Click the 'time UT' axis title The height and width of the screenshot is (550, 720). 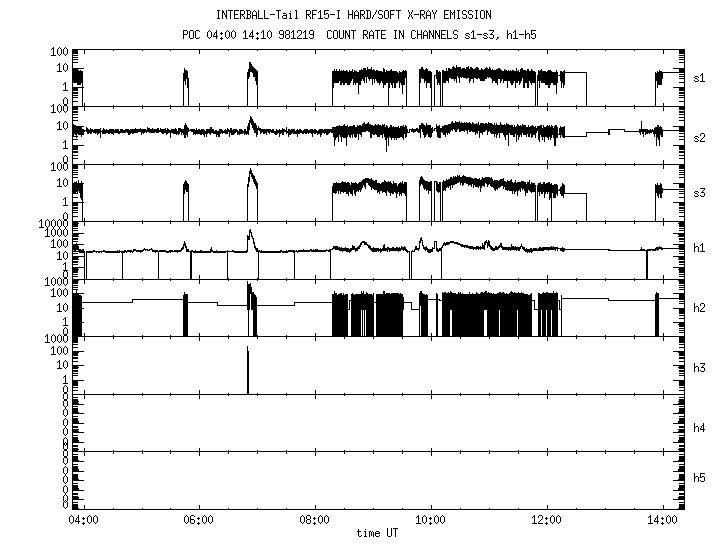378,534
